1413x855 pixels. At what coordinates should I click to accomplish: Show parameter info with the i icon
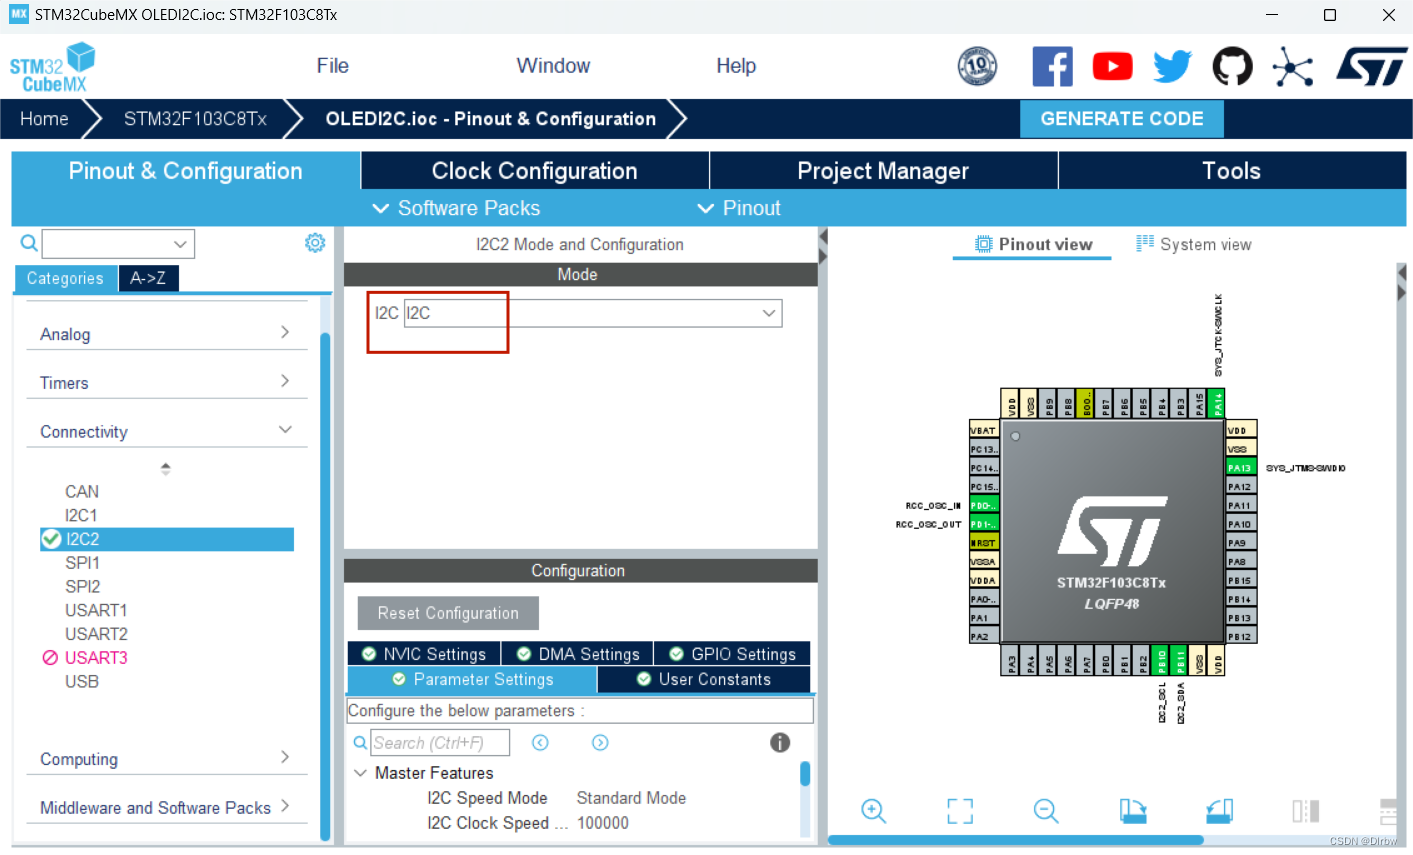[x=780, y=742]
